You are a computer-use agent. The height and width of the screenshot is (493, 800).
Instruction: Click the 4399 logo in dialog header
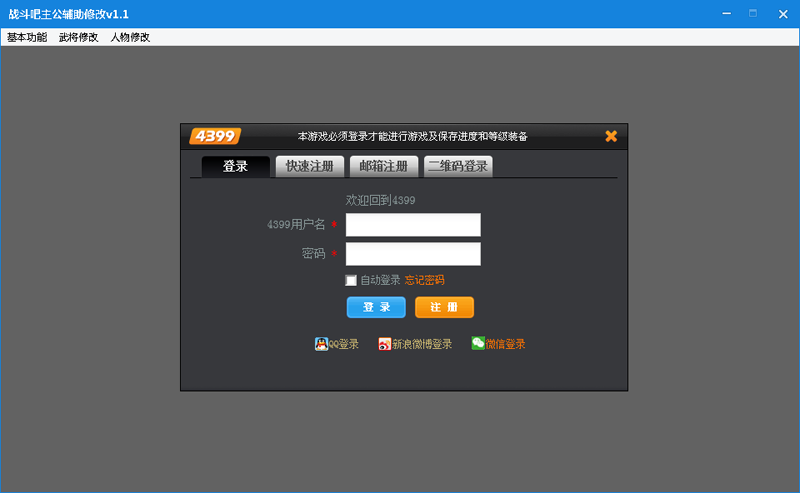click(x=216, y=136)
